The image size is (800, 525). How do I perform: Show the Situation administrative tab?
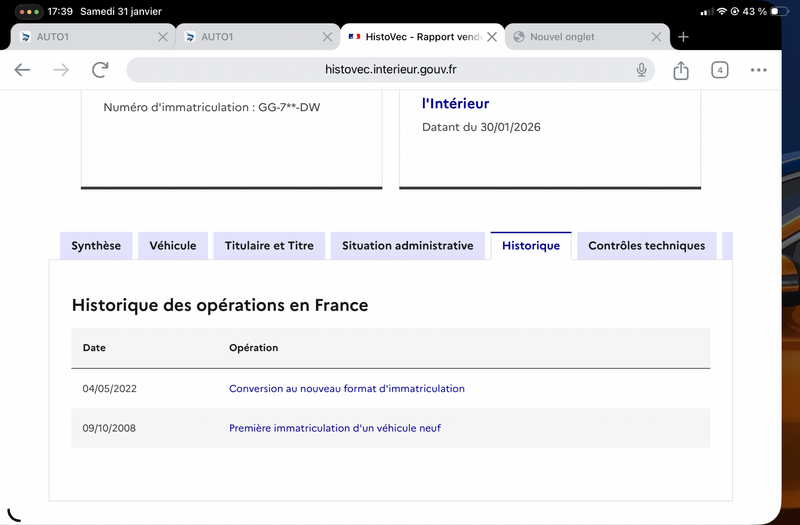tap(407, 246)
